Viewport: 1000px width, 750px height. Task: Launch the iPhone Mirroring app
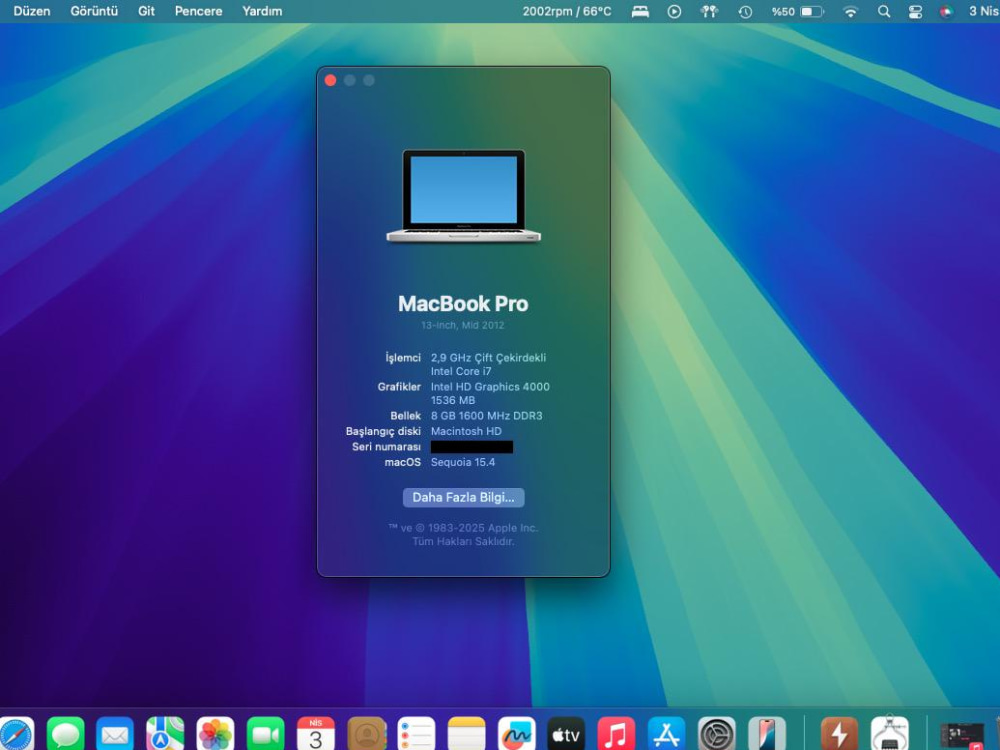tap(767, 734)
